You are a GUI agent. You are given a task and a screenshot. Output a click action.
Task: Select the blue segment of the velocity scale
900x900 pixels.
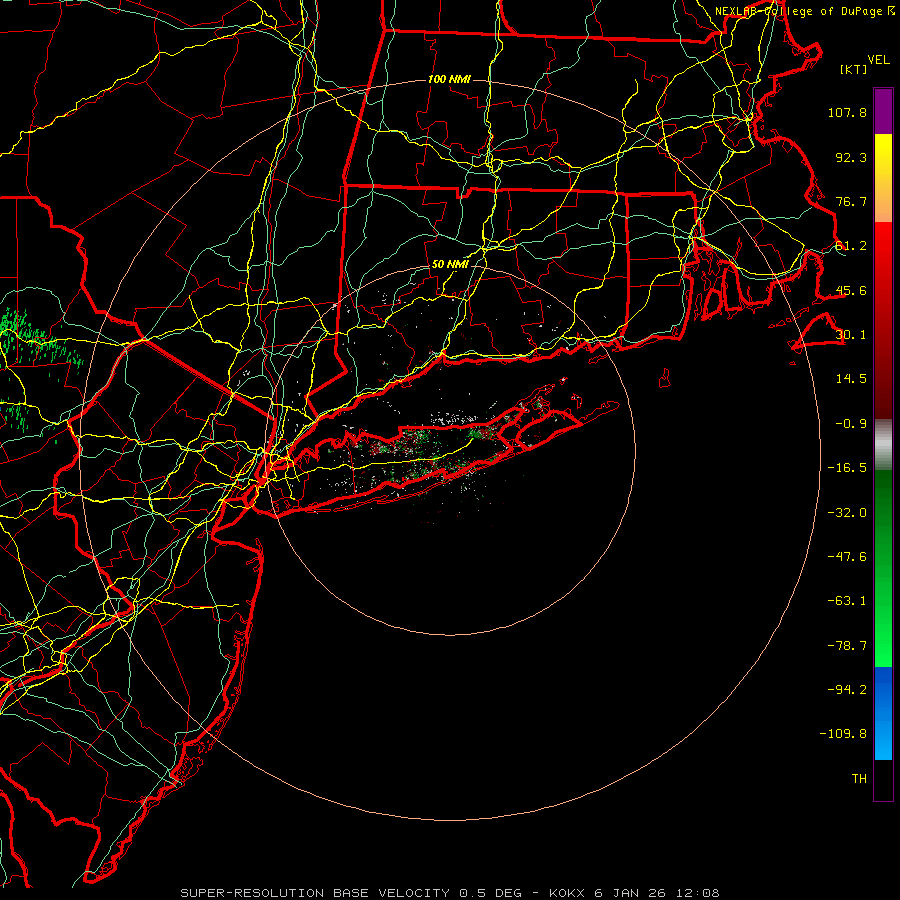(883, 713)
